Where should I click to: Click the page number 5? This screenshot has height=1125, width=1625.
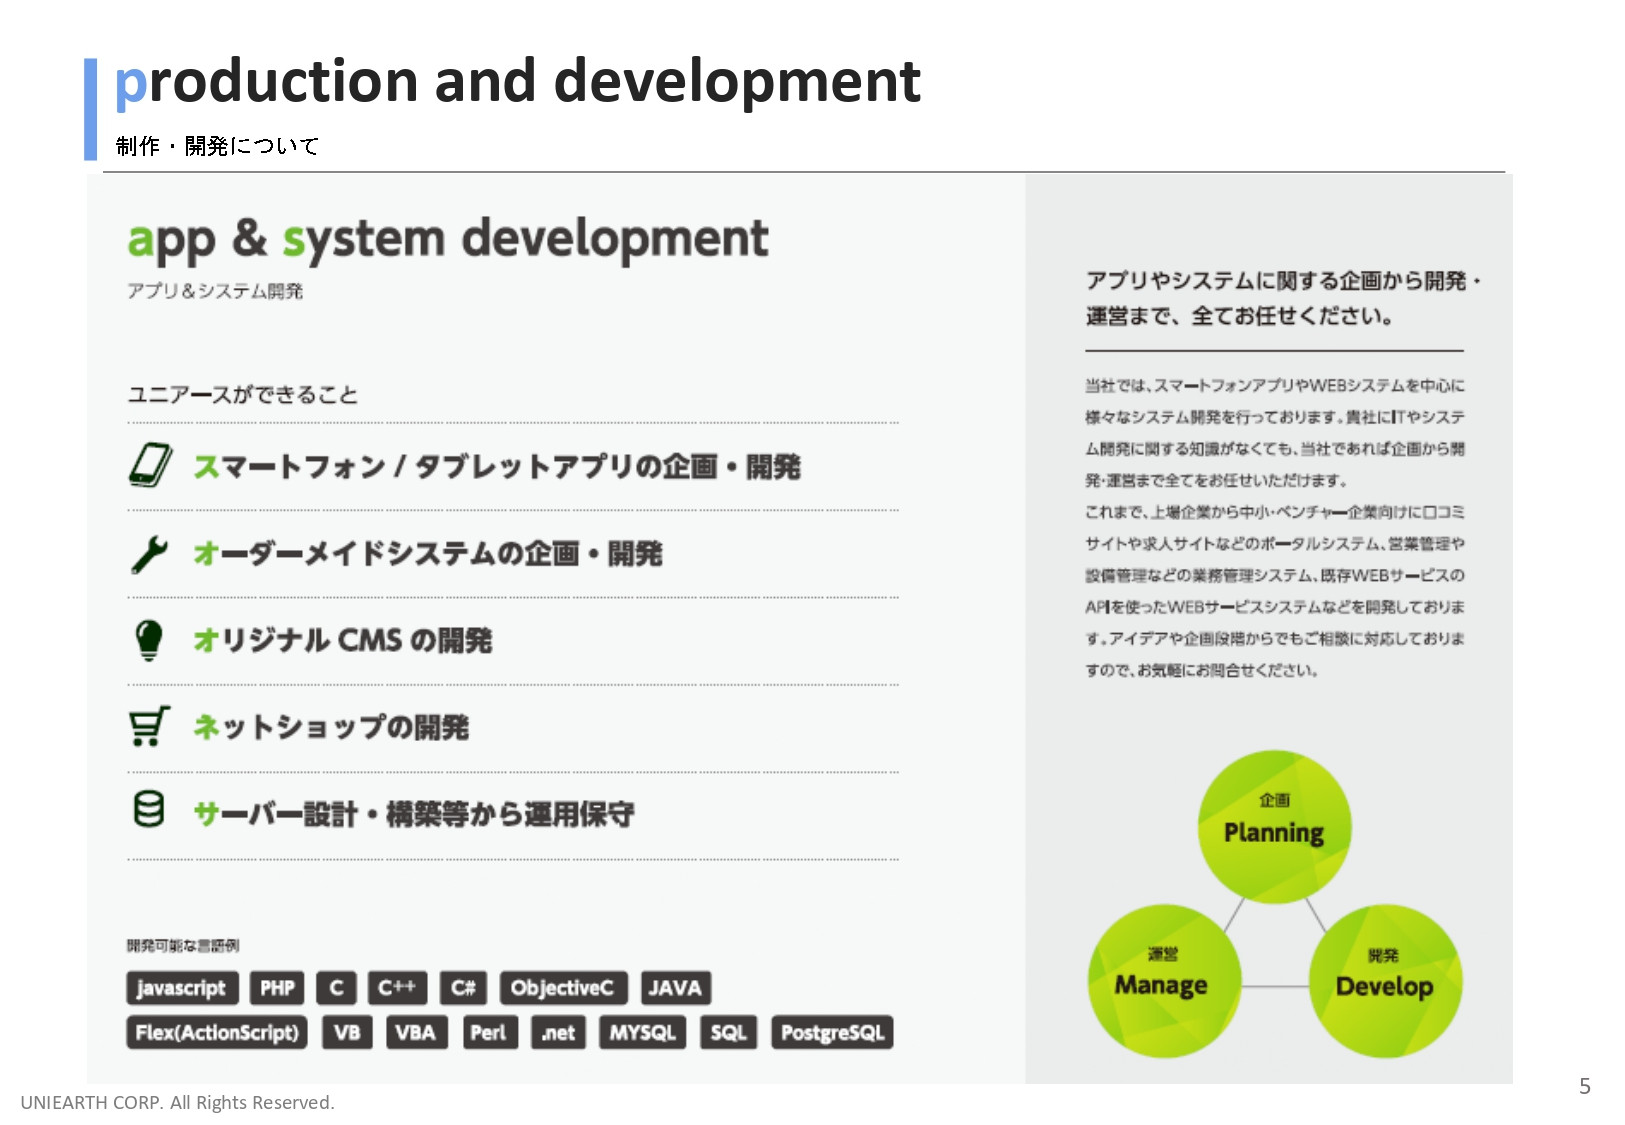[x=1586, y=1085]
